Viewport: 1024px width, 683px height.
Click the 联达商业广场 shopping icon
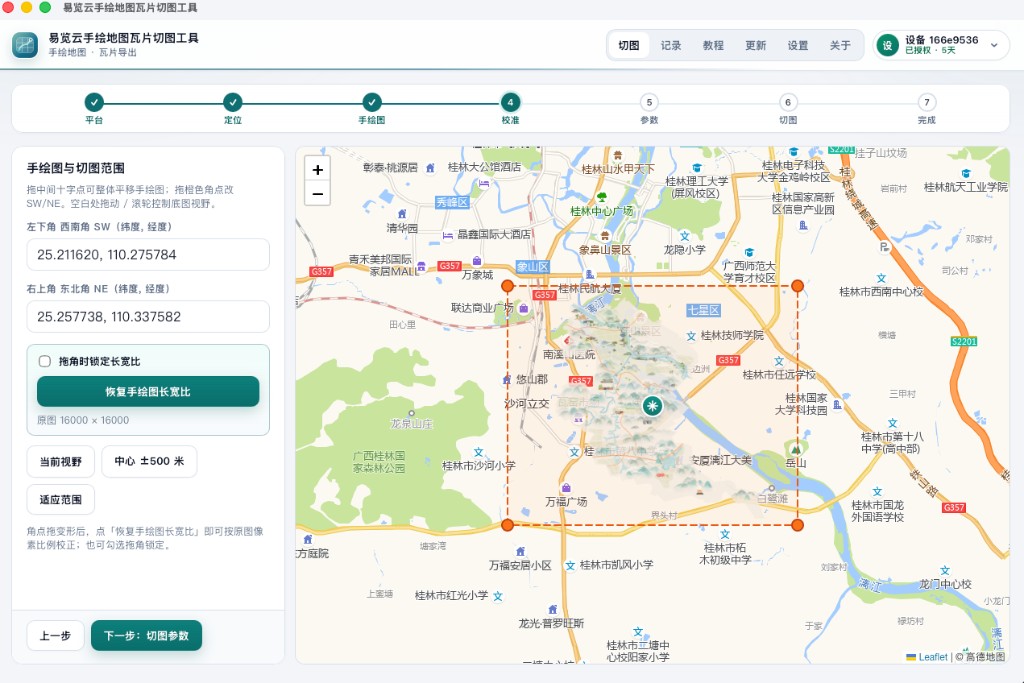point(523,308)
